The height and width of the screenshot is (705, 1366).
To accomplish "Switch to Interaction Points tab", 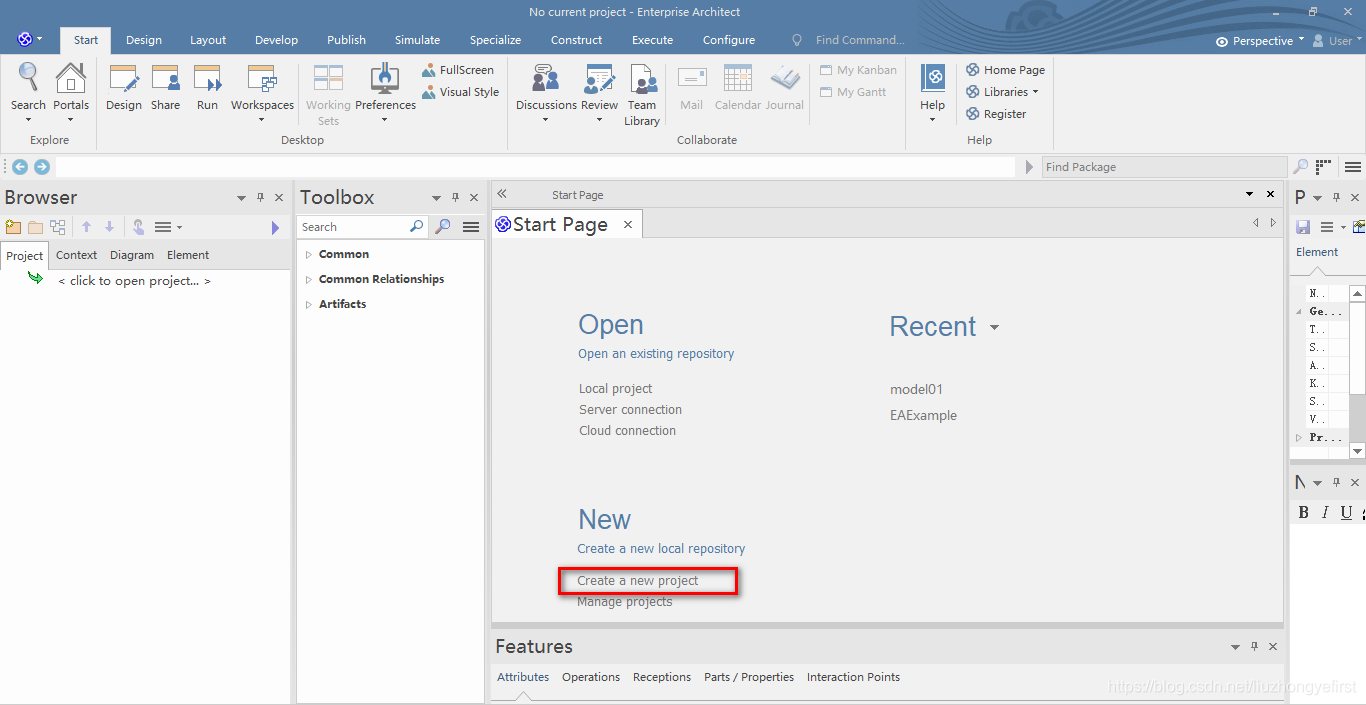I will (853, 677).
